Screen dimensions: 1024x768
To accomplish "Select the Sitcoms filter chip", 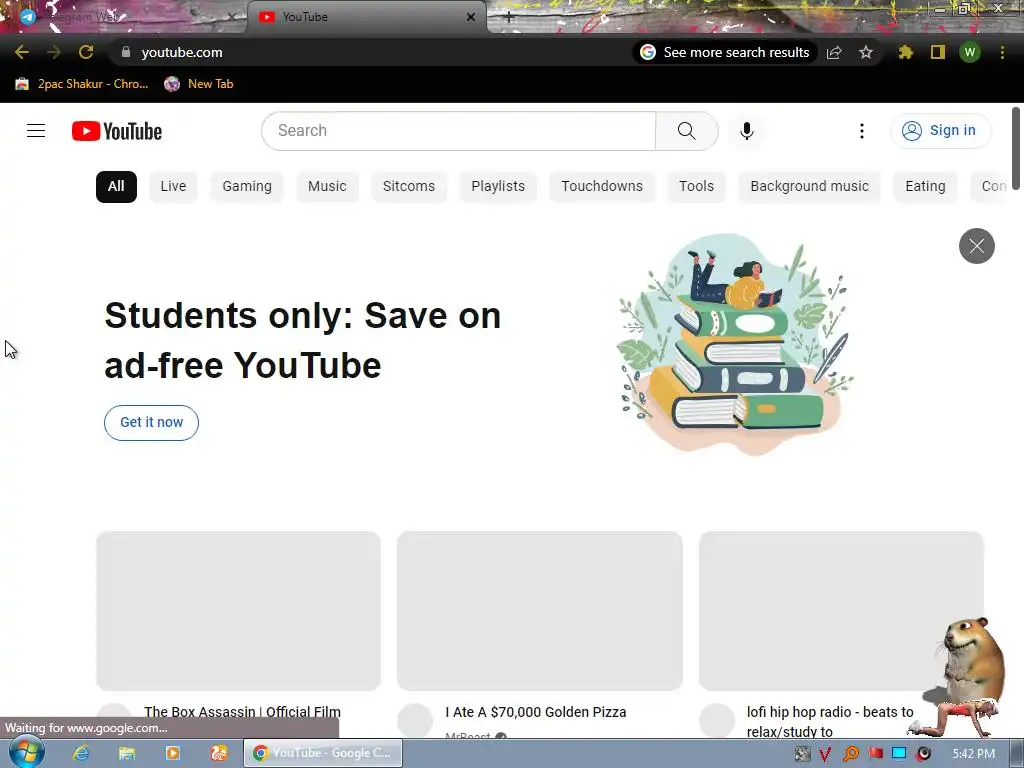I will point(409,186).
